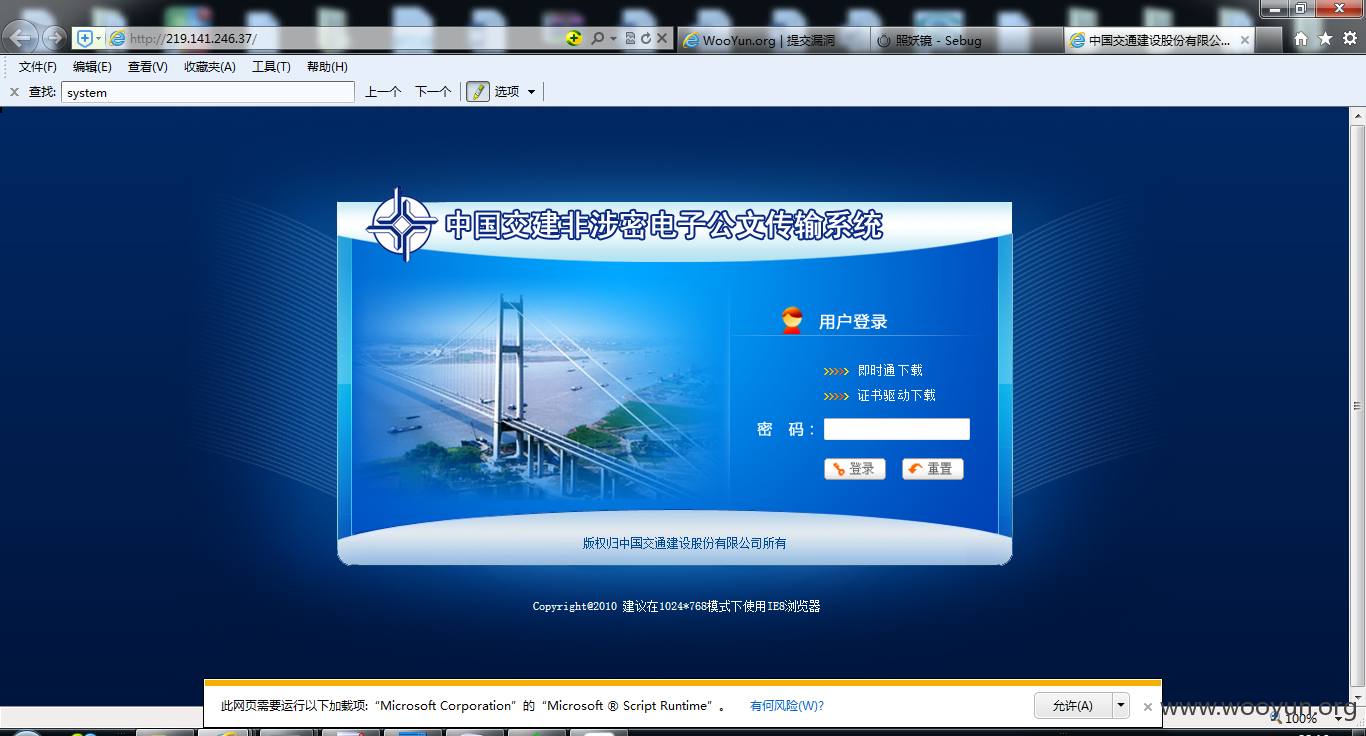
Task: Open the 工具(T) menu
Action: click(271, 67)
